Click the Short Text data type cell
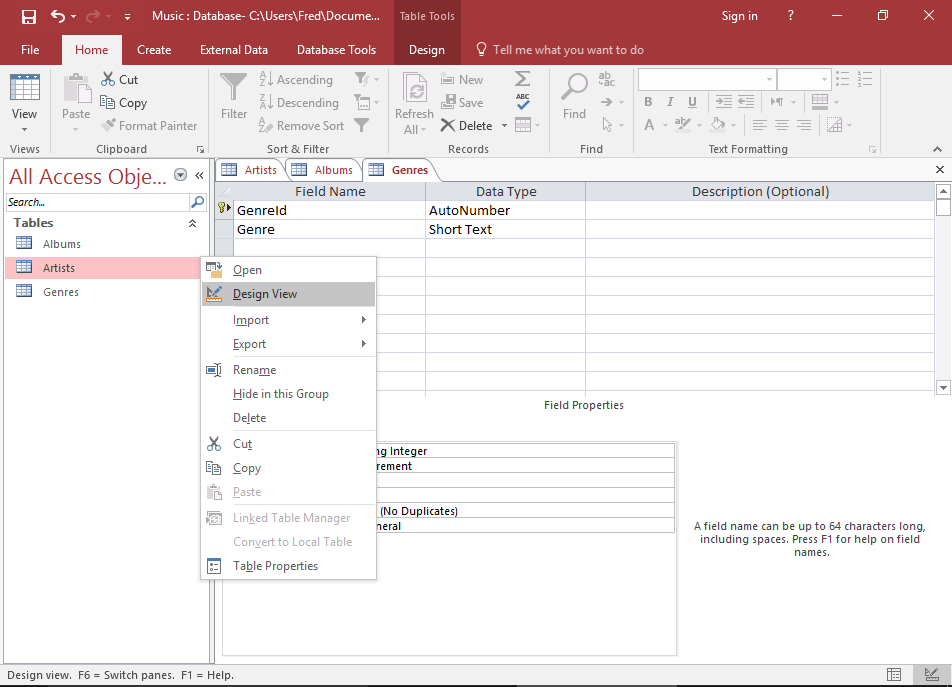 point(505,229)
